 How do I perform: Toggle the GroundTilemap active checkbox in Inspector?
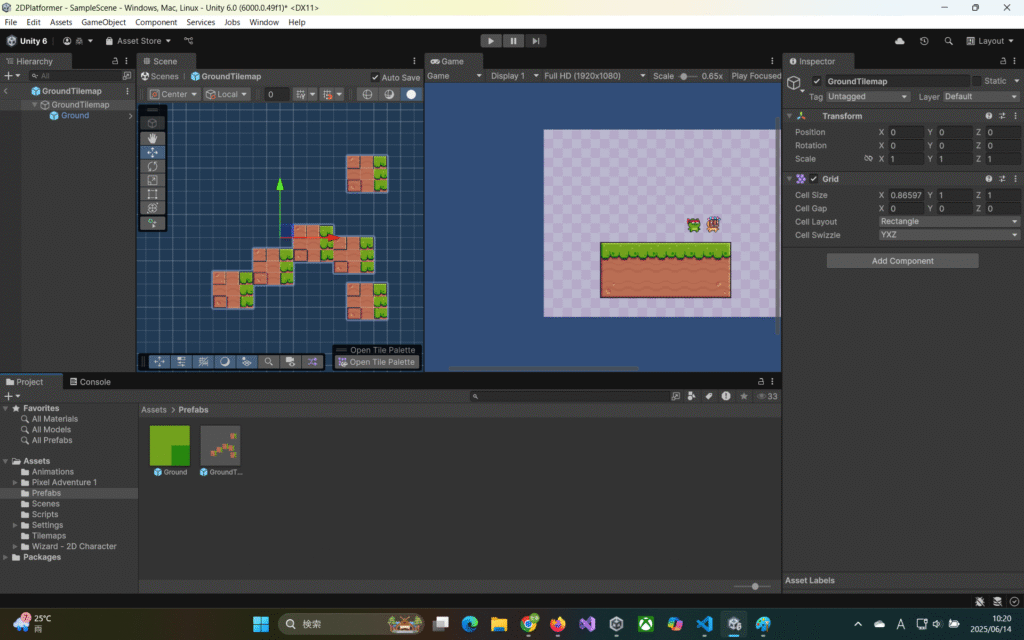(x=816, y=81)
